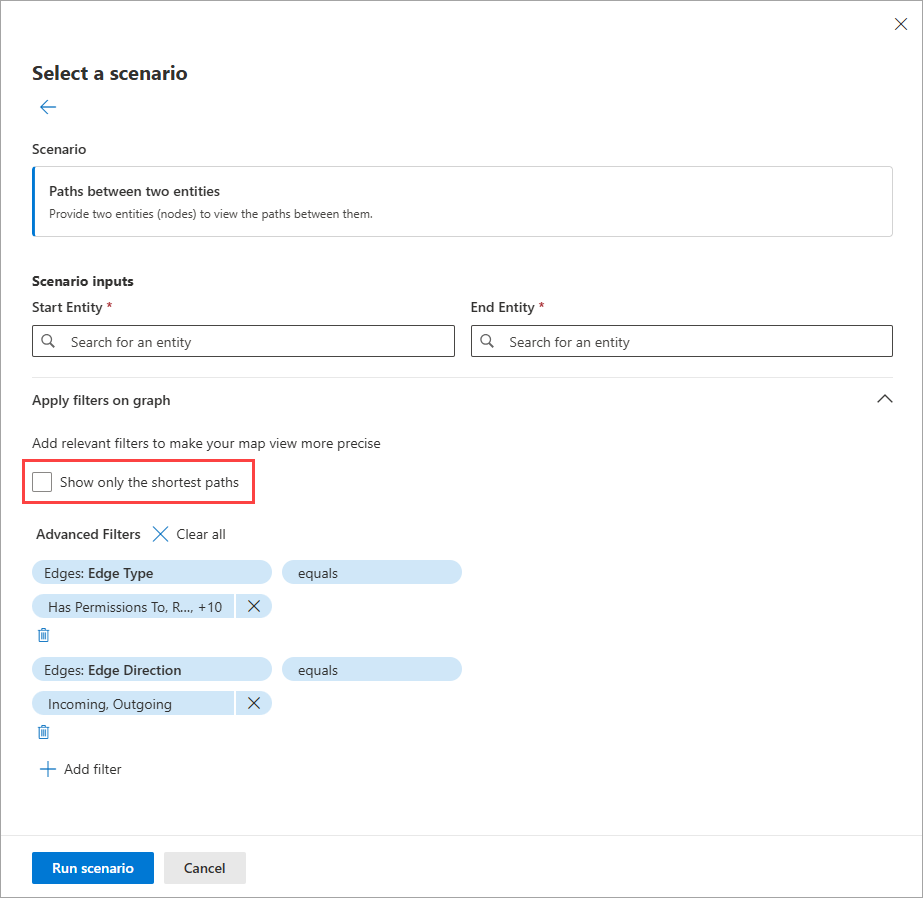The image size is (923, 898).
Task: Delete the Edge Type filter via trash icon
Action: [x=44, y=635]
